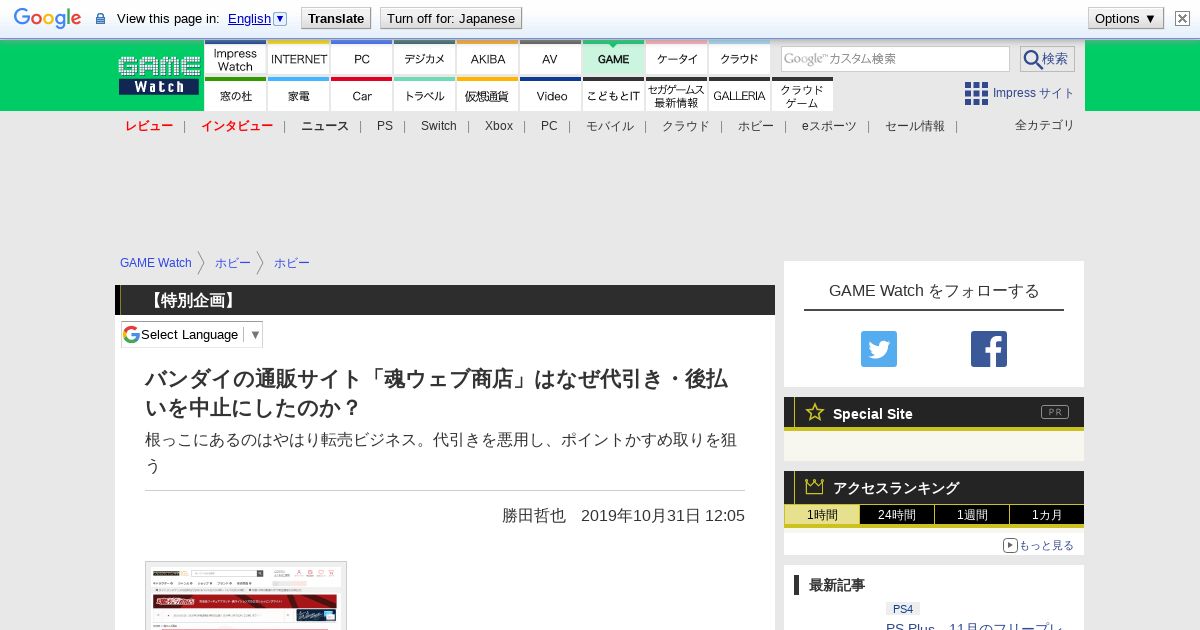Open the Options dropdown
The width and height of the screenshot is (1200, 630).
coord(1125,18)
